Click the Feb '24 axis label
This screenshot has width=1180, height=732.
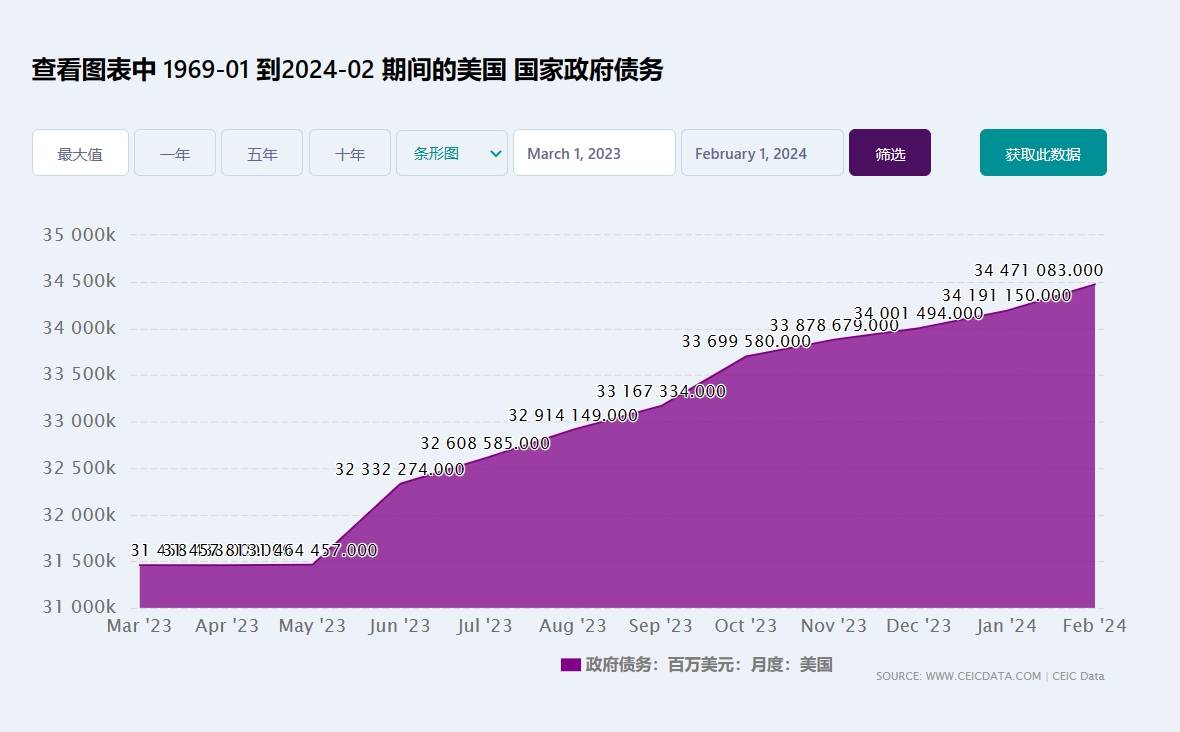pyautogui.click(x=1093, y=625)
